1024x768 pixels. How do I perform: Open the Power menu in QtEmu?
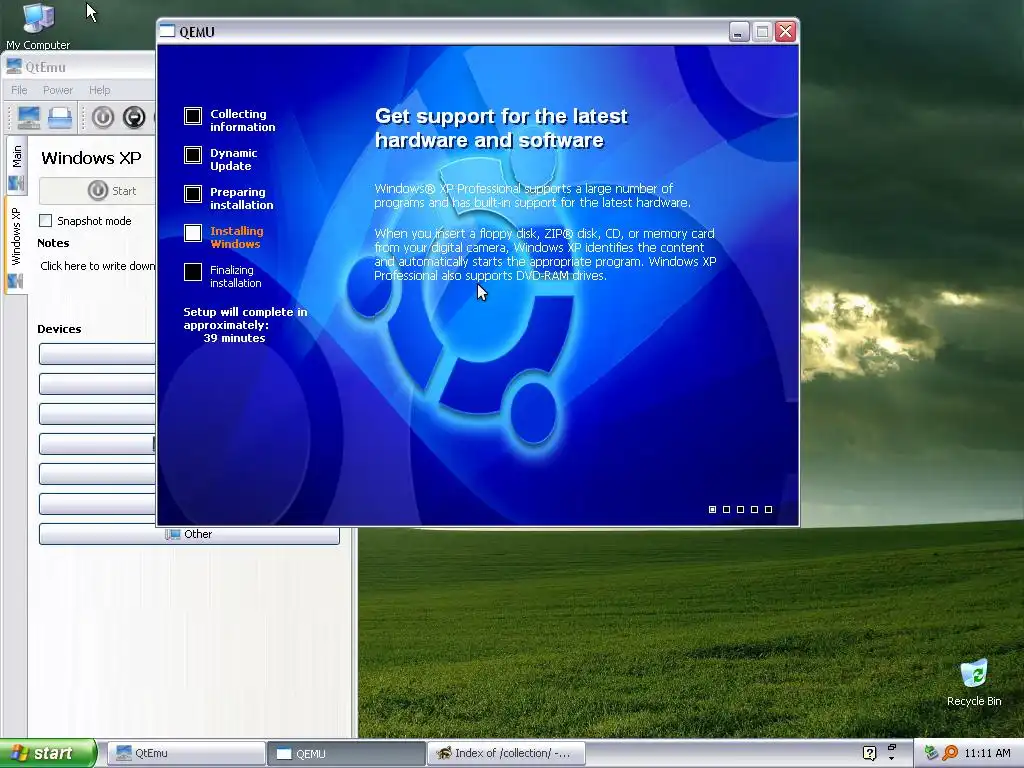(57, 90)
